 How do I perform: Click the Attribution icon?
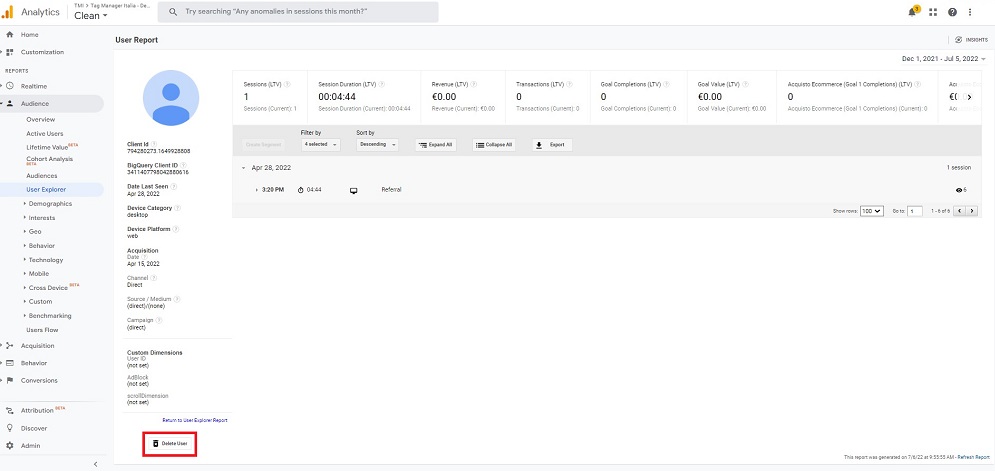click(x=10, y=411)
